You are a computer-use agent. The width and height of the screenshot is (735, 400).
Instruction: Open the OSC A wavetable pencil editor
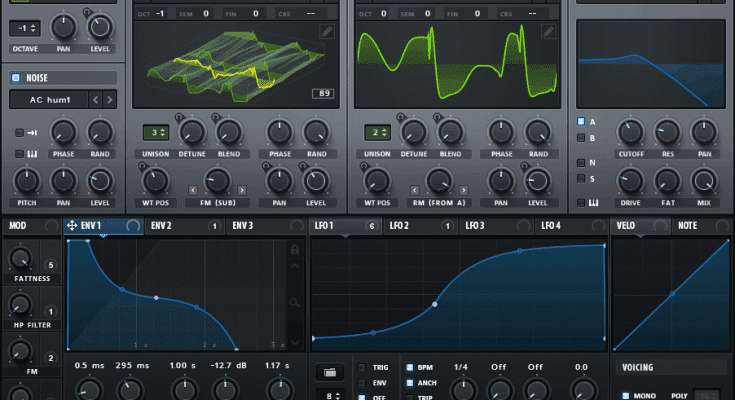(x=327, y=32)
